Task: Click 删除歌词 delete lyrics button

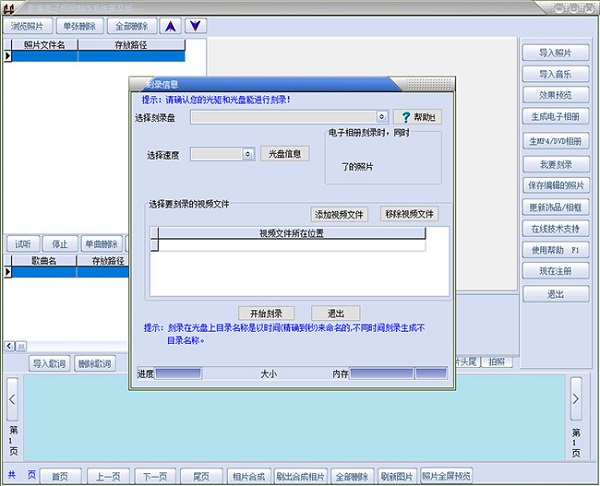Action: (95, 363)
